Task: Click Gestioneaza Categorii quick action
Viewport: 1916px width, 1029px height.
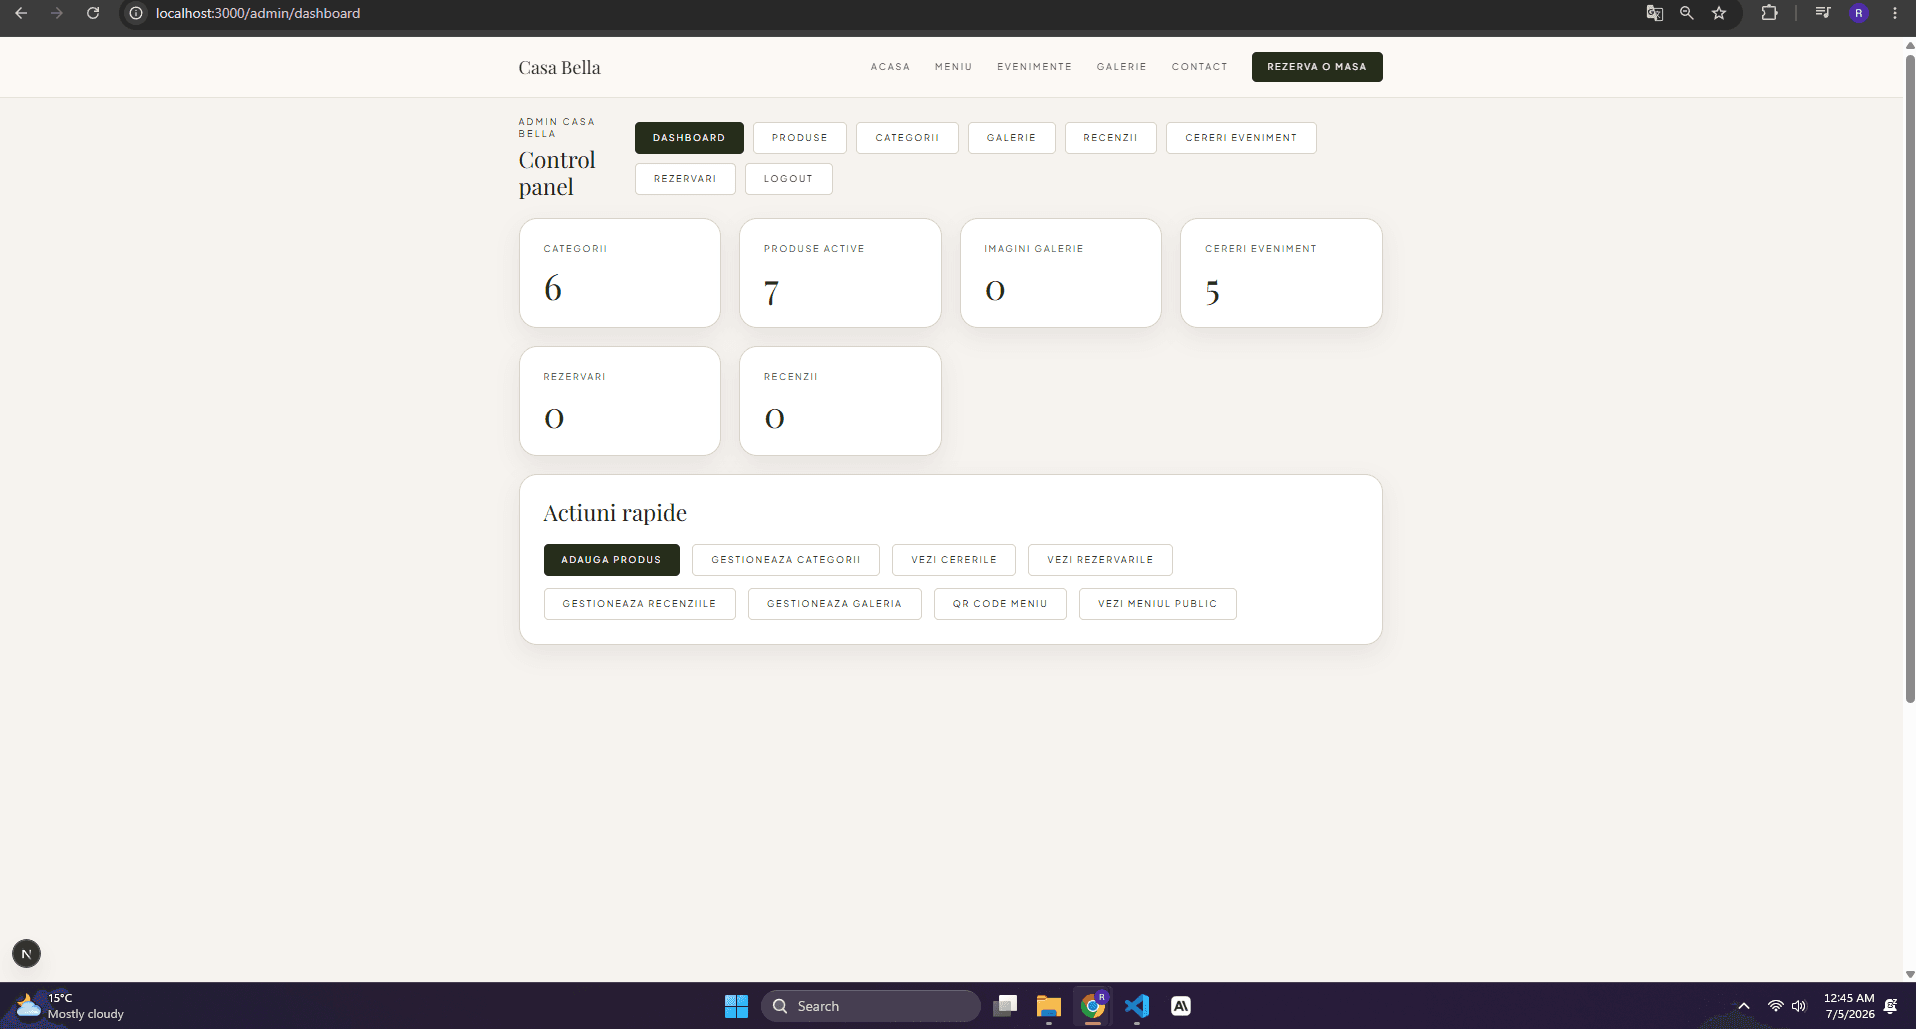Action: click(786, 560)
